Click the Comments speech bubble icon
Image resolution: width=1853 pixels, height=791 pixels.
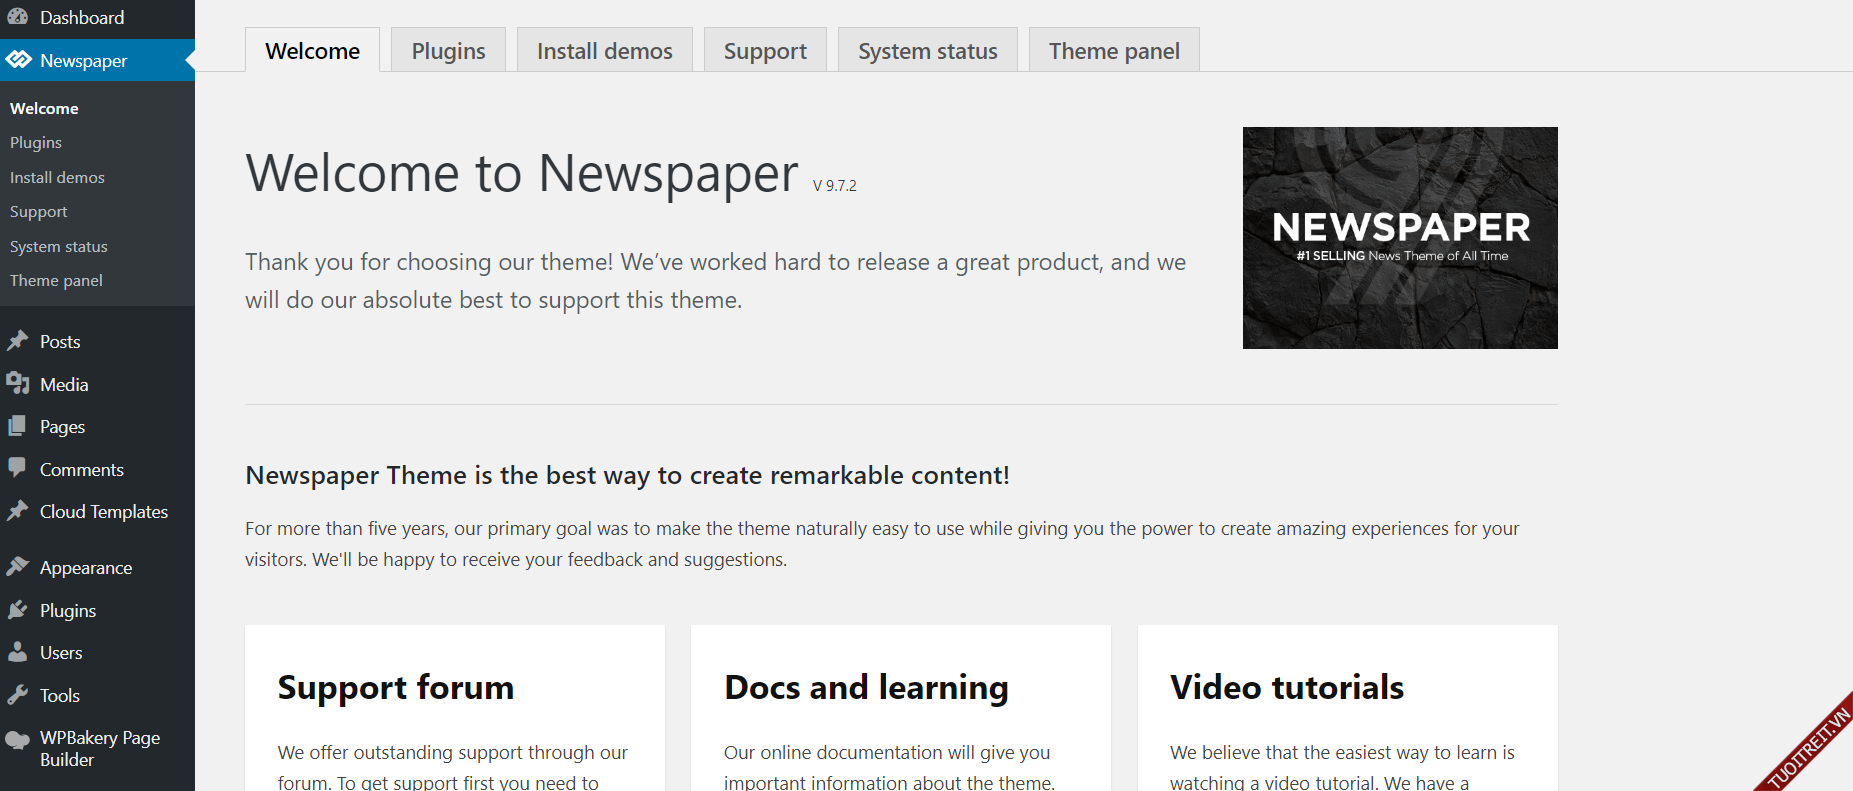point(18,468)
